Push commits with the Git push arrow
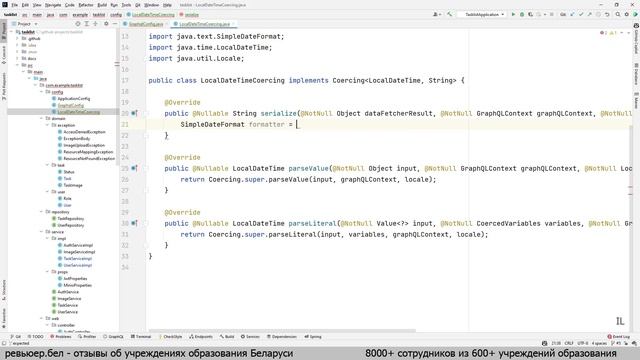Viewport: 640px width, 360px height. (x=589, y=14)
